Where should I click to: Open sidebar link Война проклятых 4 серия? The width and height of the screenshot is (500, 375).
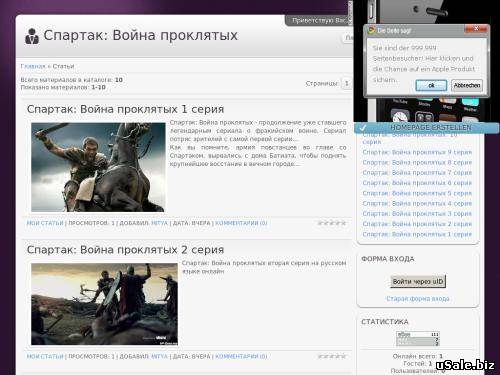pyautogui.click(x=417, y=203)
